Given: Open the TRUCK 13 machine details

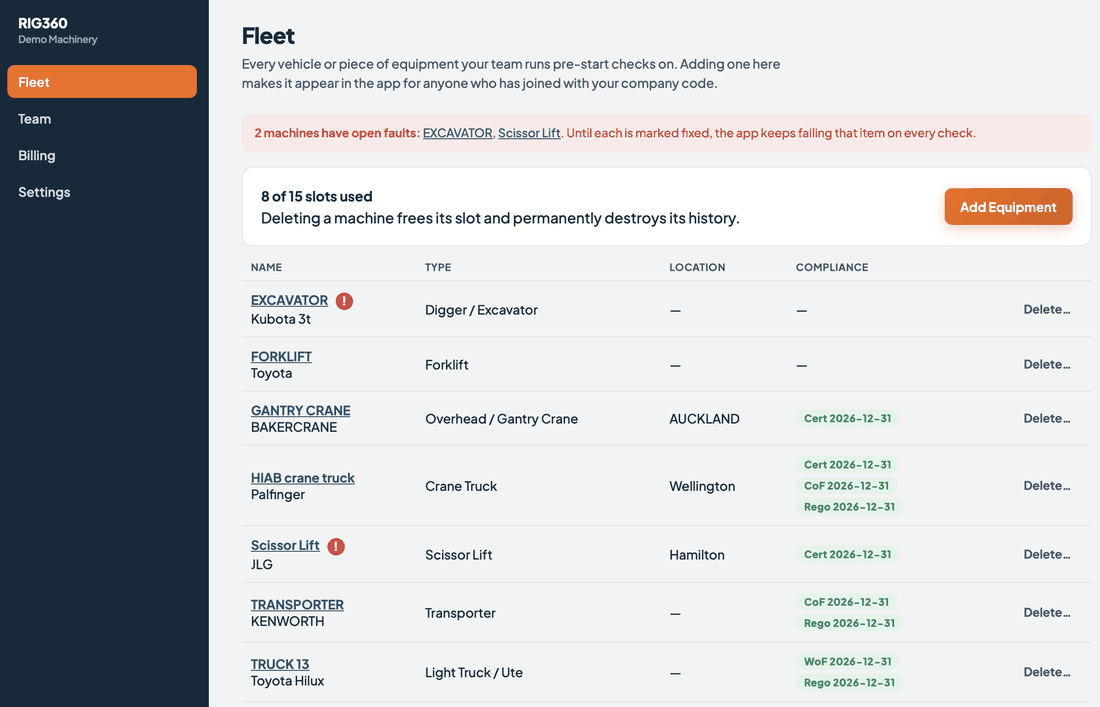Looking at the screenshot, I should (280, 664).
